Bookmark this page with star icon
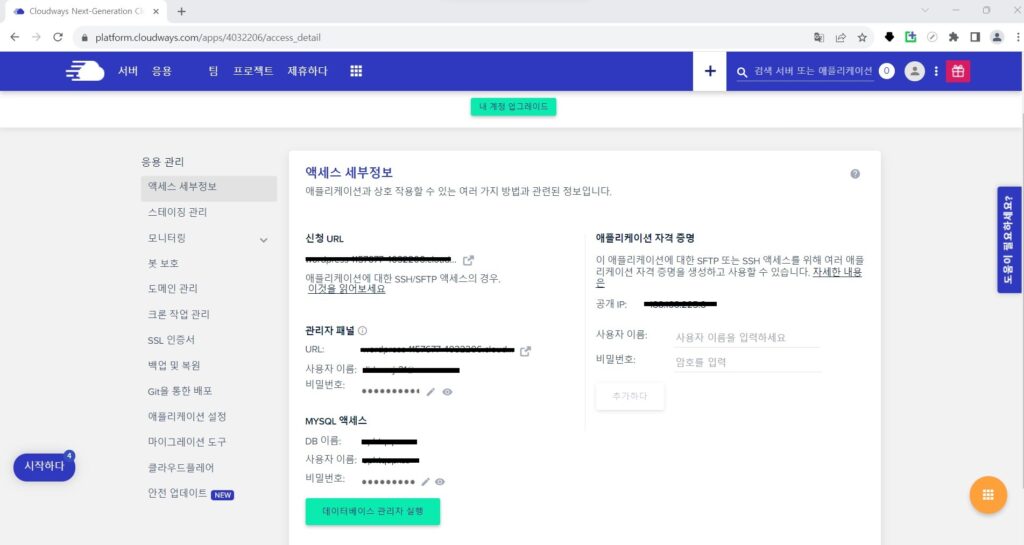Viewport: 1024px width, 545px height. tap(862, 37)
